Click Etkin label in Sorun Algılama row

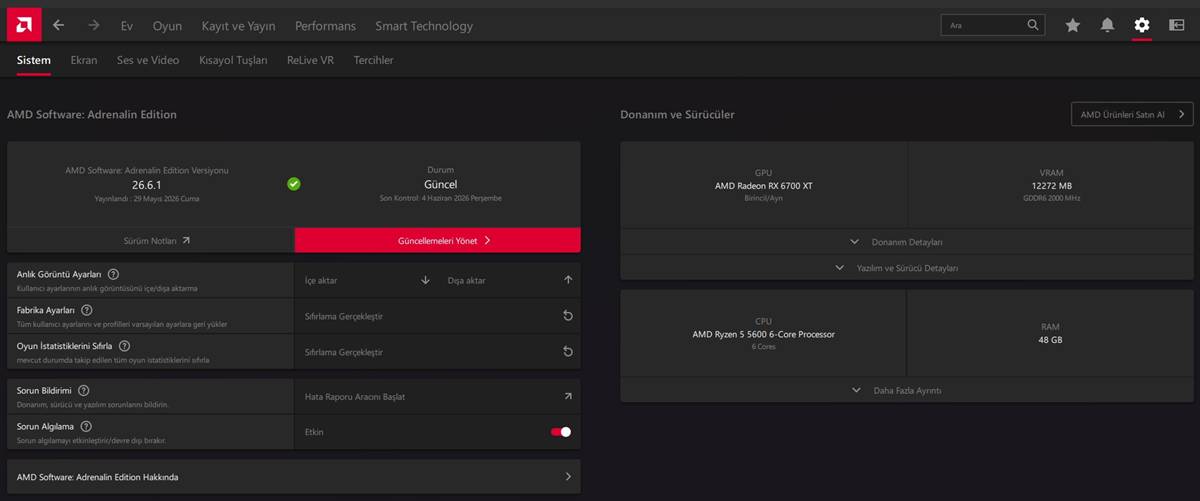(x=314, y=432)
